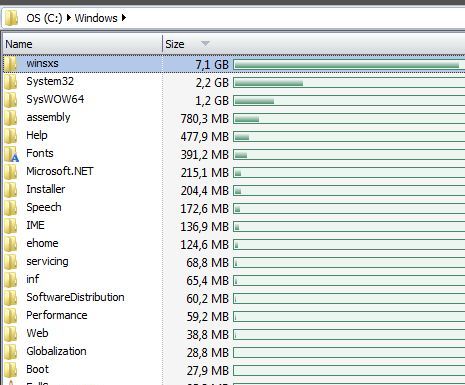The height and width of the screenshot is (385, 465).
Task: Sort by the Name column header
Action: click(x=83, y=44)
